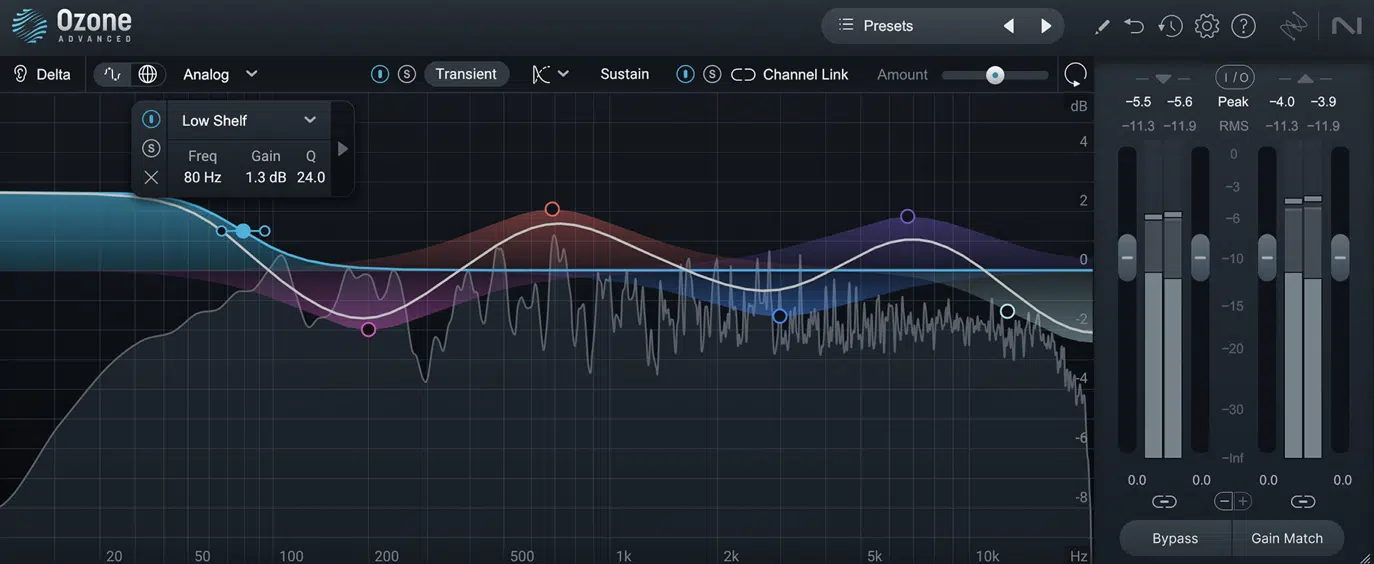This screenshot has height=564, width=1374.
Task: Switch to the globe view icon
Action: pyautogui.click(x=147, y=74)
